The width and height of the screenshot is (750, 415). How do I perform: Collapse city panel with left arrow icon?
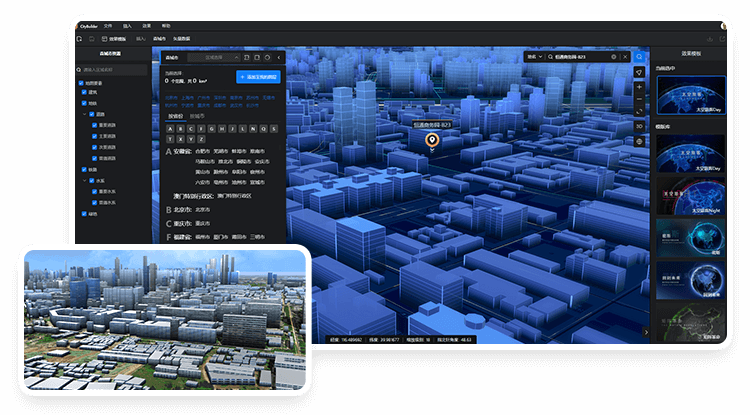279,58
